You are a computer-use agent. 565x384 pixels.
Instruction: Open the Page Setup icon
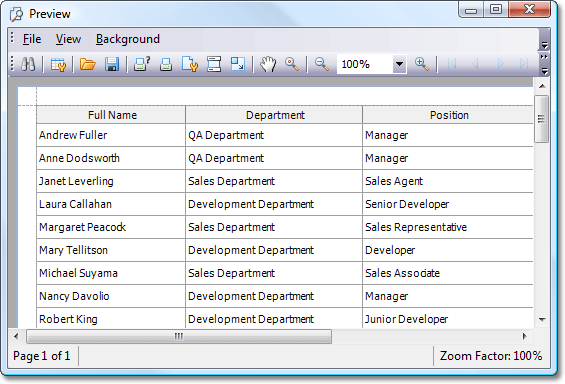coord(190,64)
